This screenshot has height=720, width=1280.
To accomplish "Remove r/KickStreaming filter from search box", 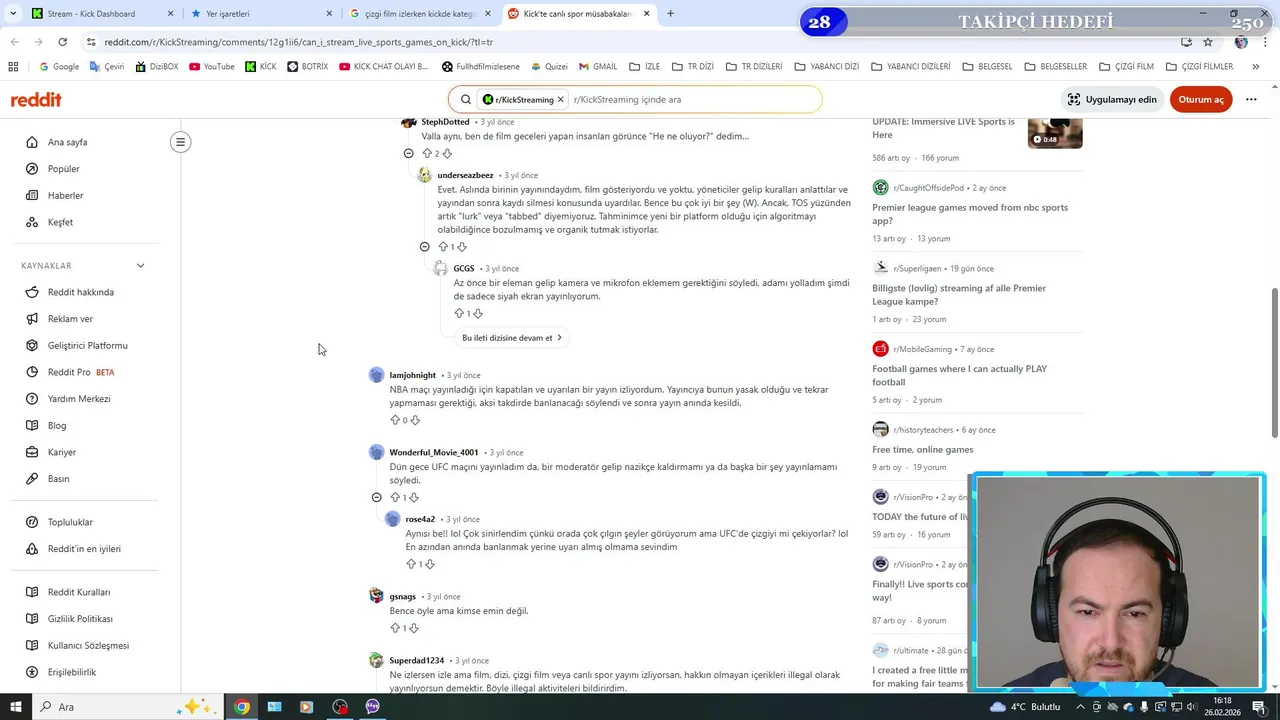I will tap(561, 99).
